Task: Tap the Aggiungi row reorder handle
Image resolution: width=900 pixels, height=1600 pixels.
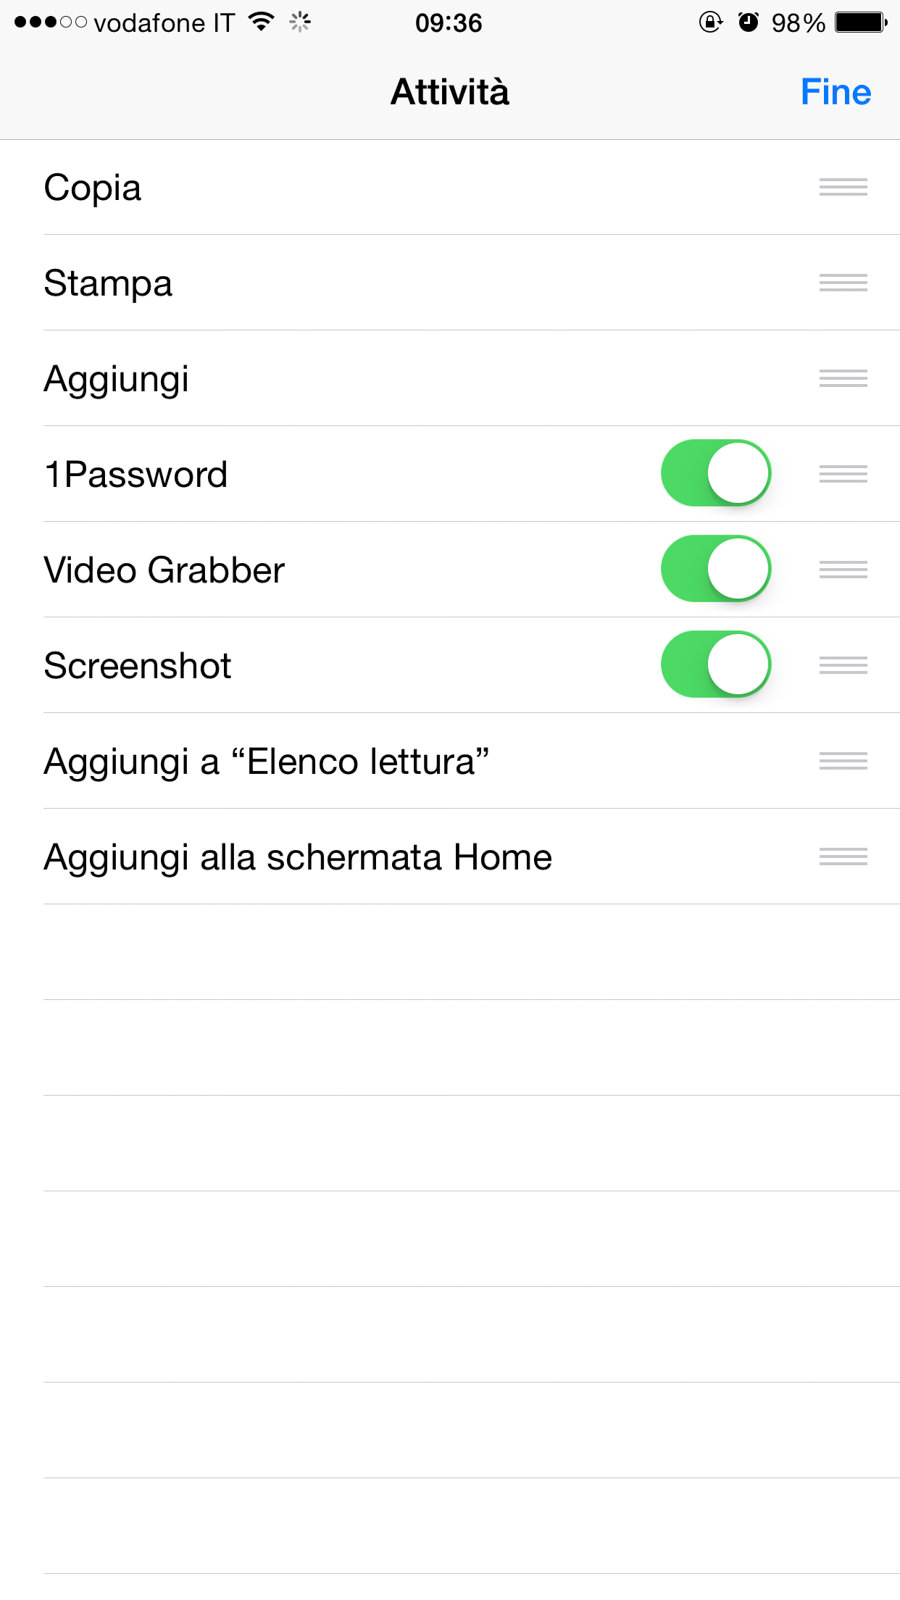Action: pyautogui.click(x=843, y=378)
